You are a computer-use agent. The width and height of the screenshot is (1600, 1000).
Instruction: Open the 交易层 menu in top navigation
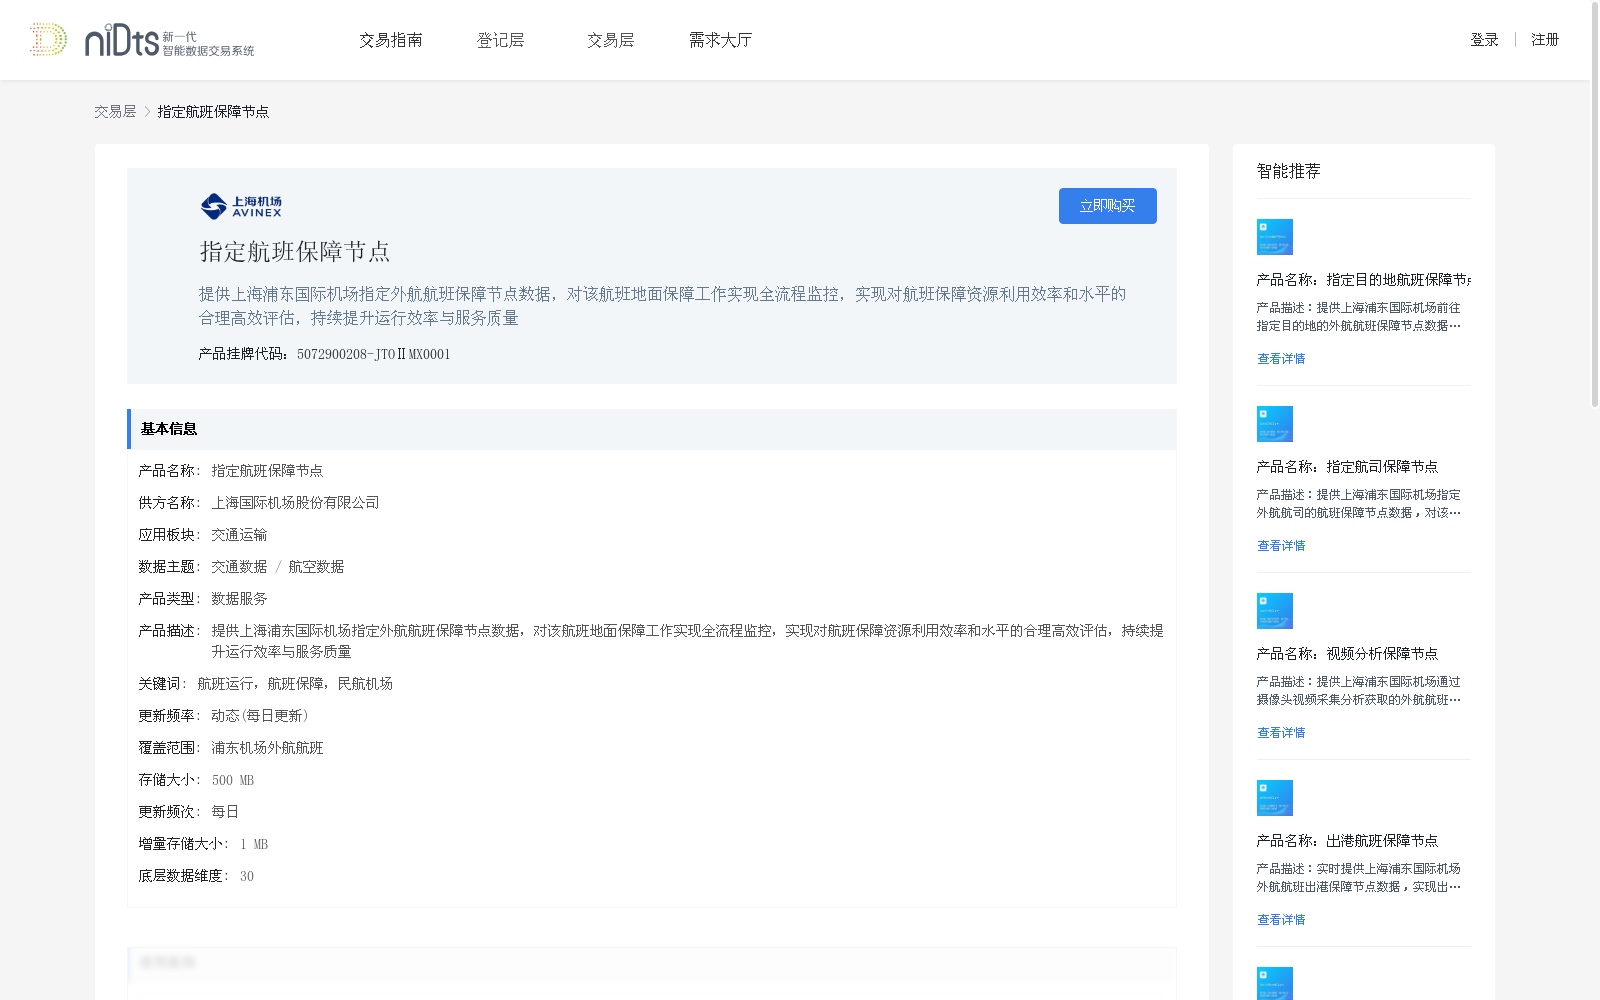point(611,40)
